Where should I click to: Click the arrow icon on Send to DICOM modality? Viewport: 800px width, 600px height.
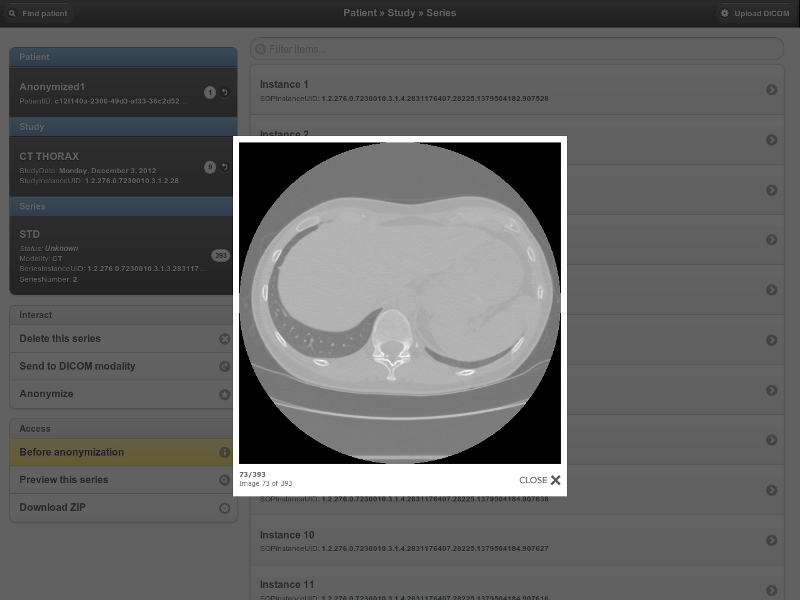tap(225, 366)
